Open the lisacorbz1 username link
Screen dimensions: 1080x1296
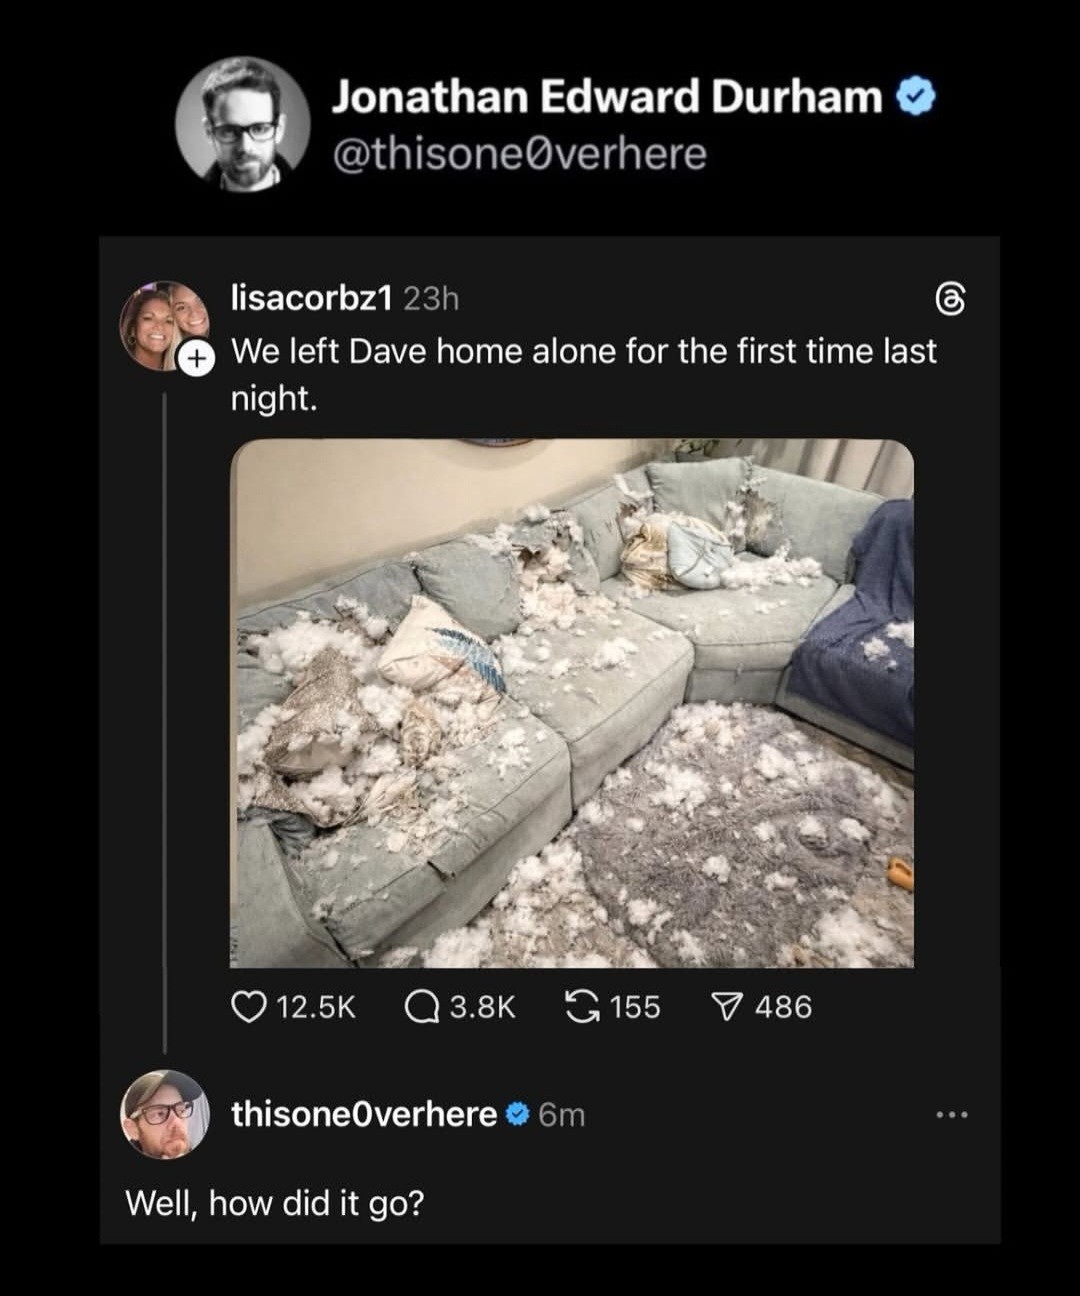(x=311, y=298)
